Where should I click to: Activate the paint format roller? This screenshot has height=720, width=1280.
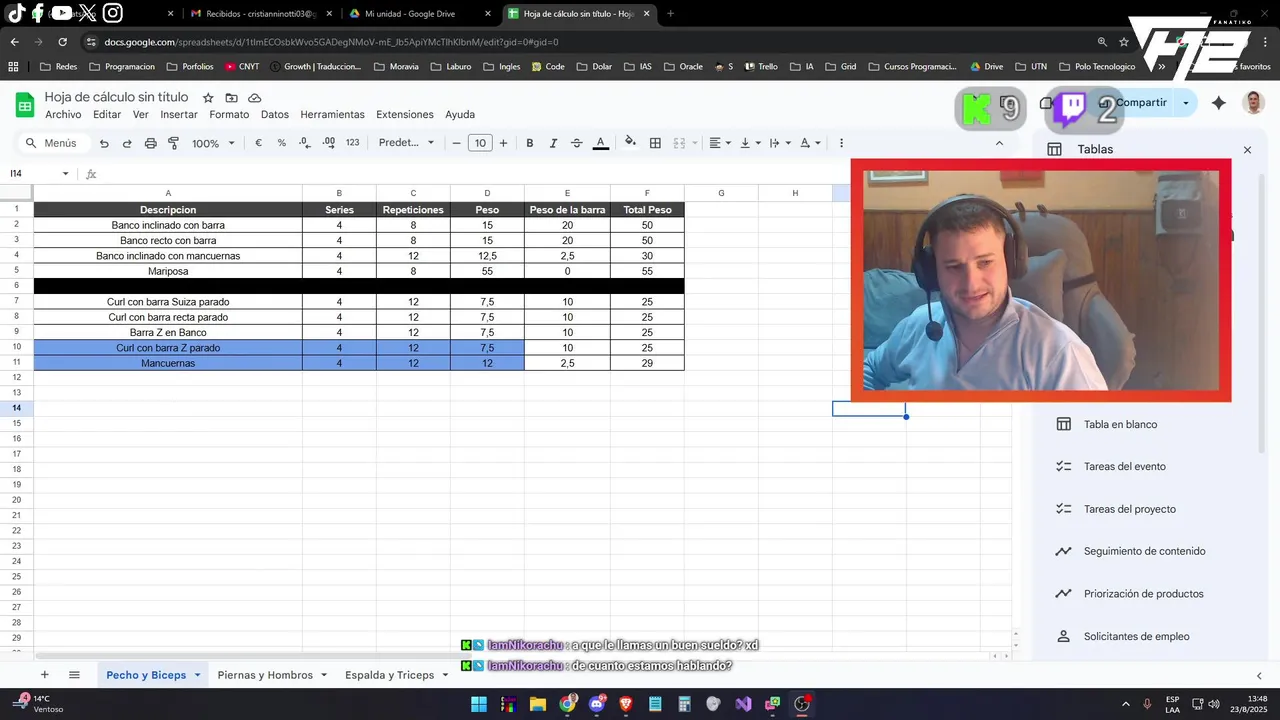pyautogui.click(x=173, y=143)
